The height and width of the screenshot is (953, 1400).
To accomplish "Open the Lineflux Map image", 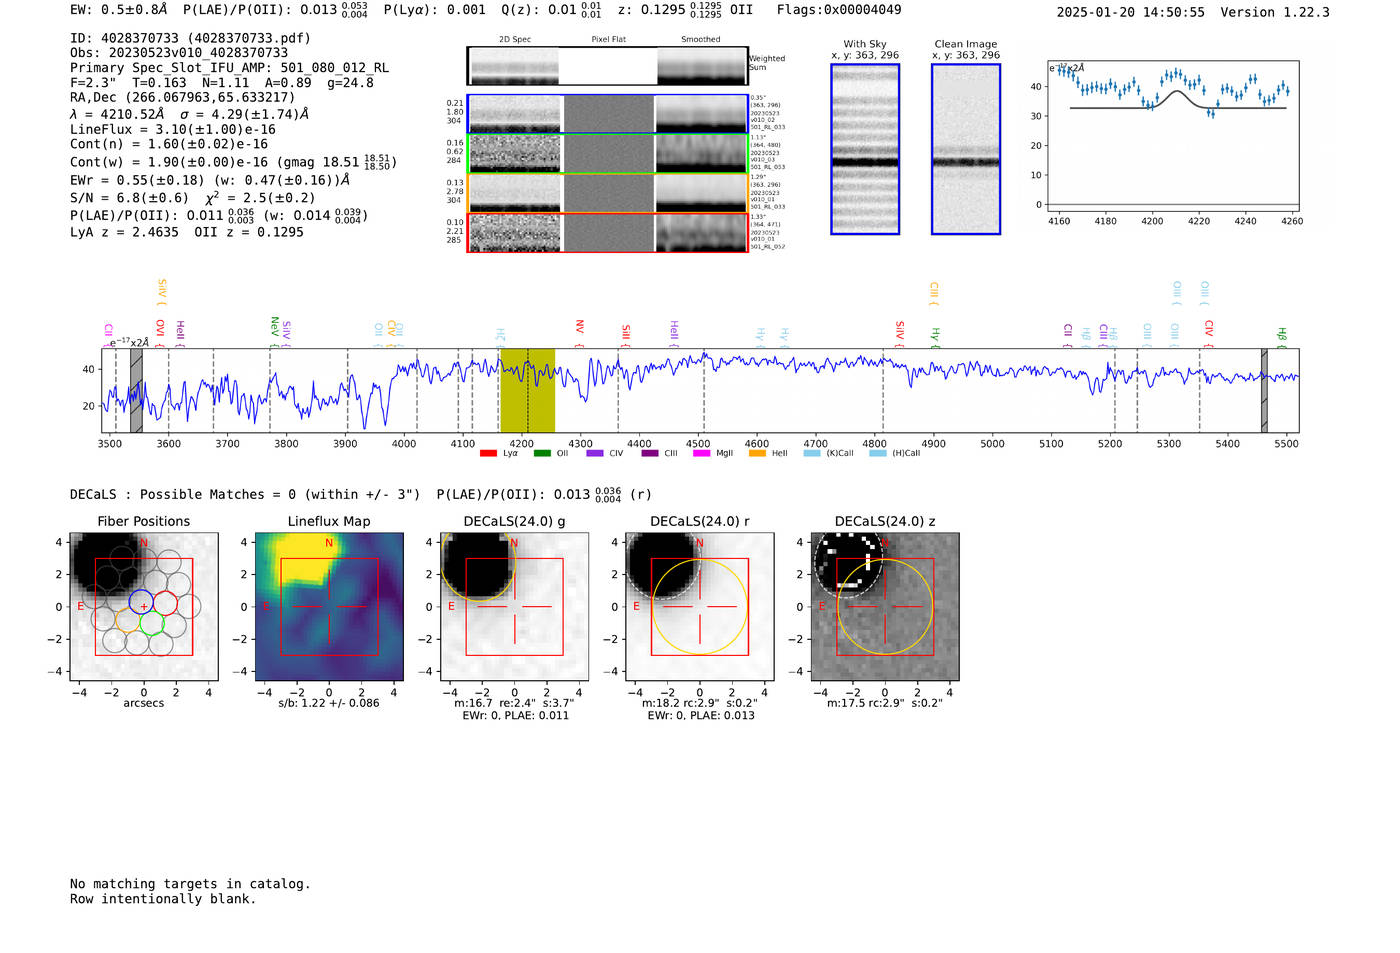I will [329, 607].
